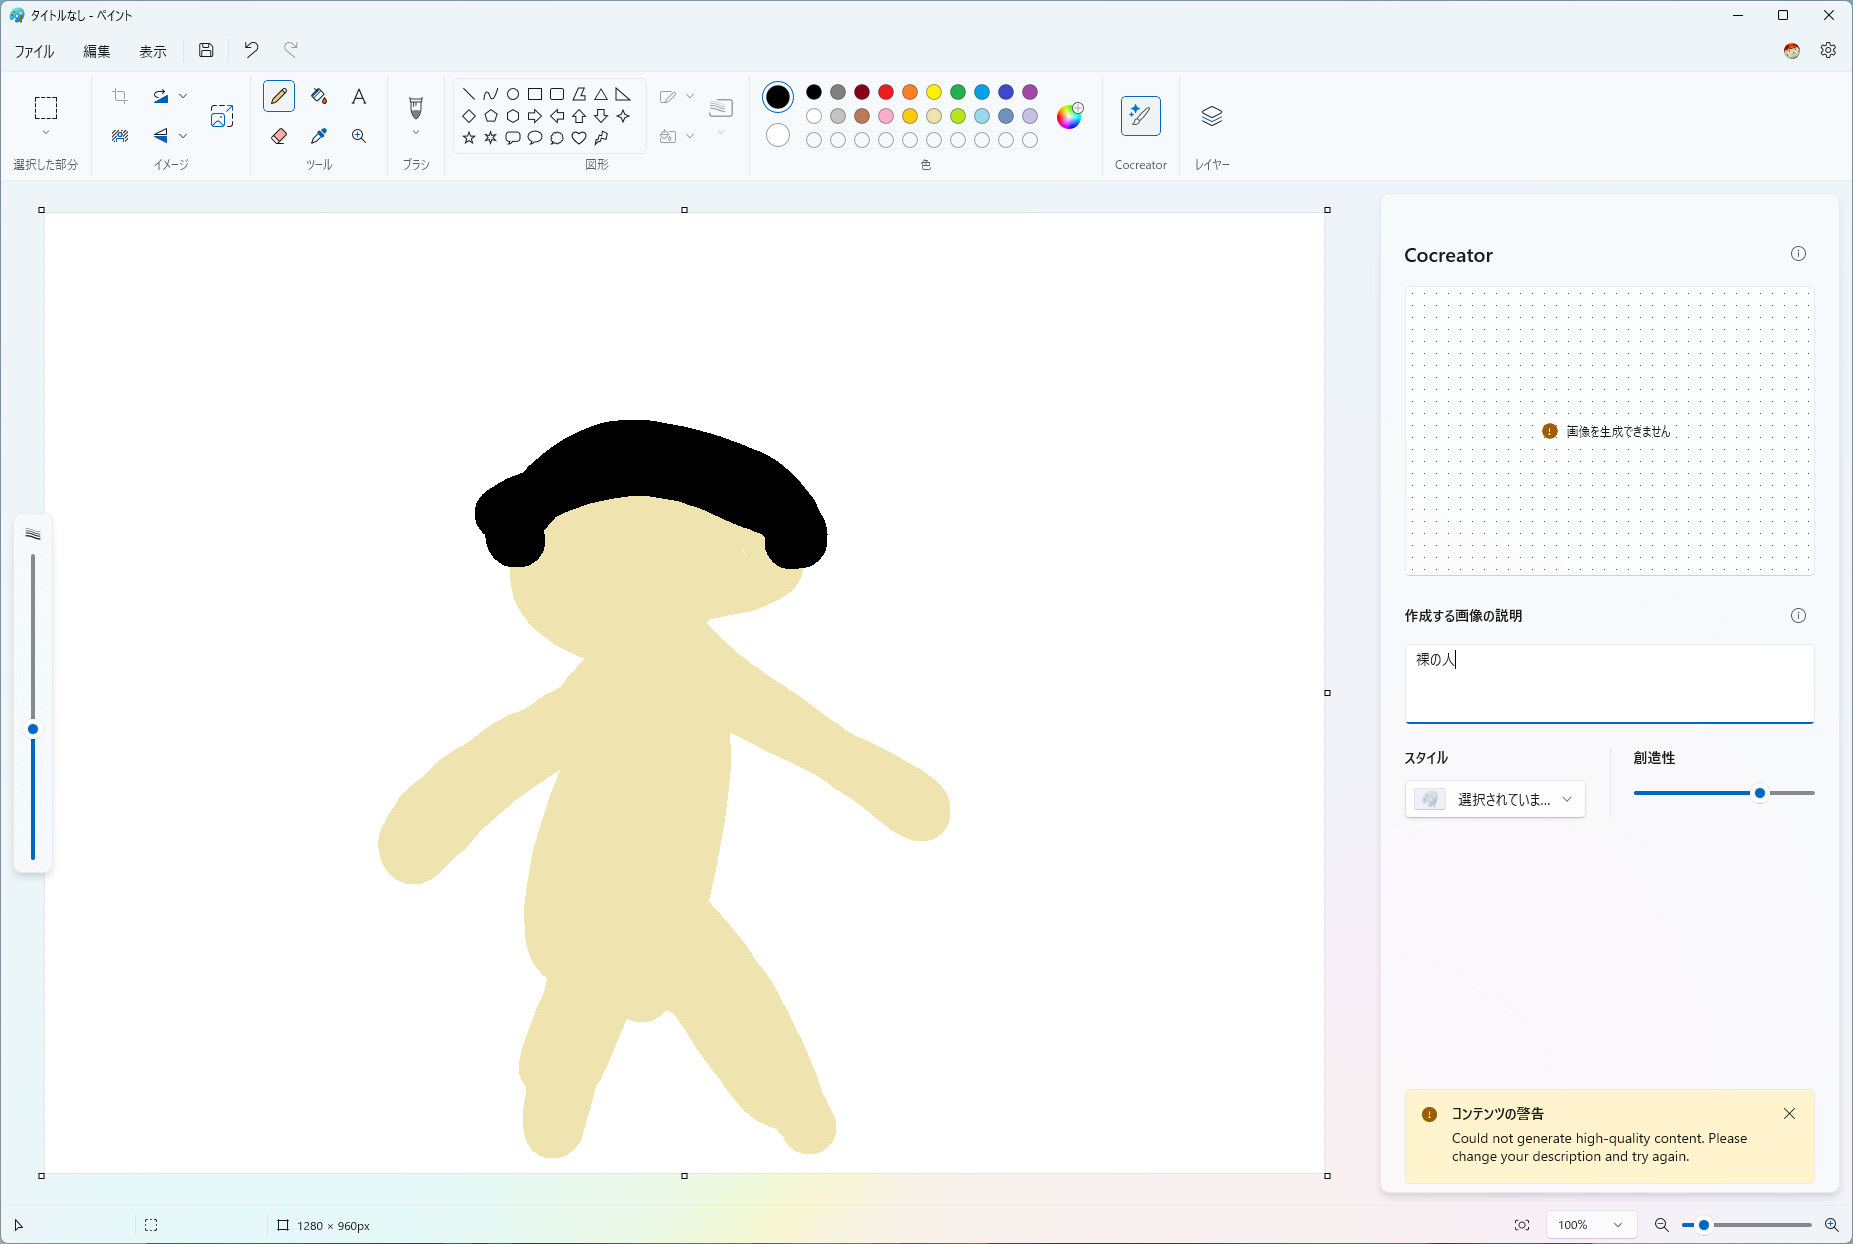This screenshot has width=1853, height=1244.
Task: Click the Undo icon
Action: pos(250,50)
